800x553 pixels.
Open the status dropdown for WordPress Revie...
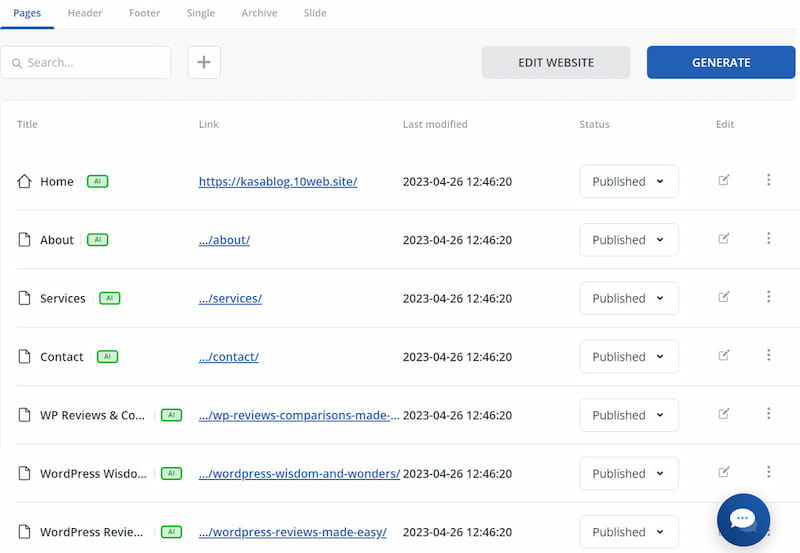[x=629, y=532]
